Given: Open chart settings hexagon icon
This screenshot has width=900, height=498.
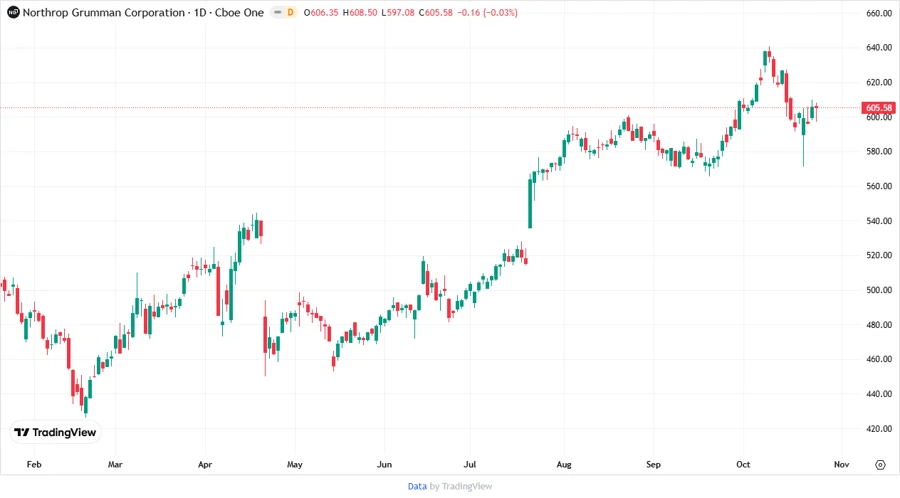Looking at the screenshot, I should pyautogui.click(x=880, y=464).
